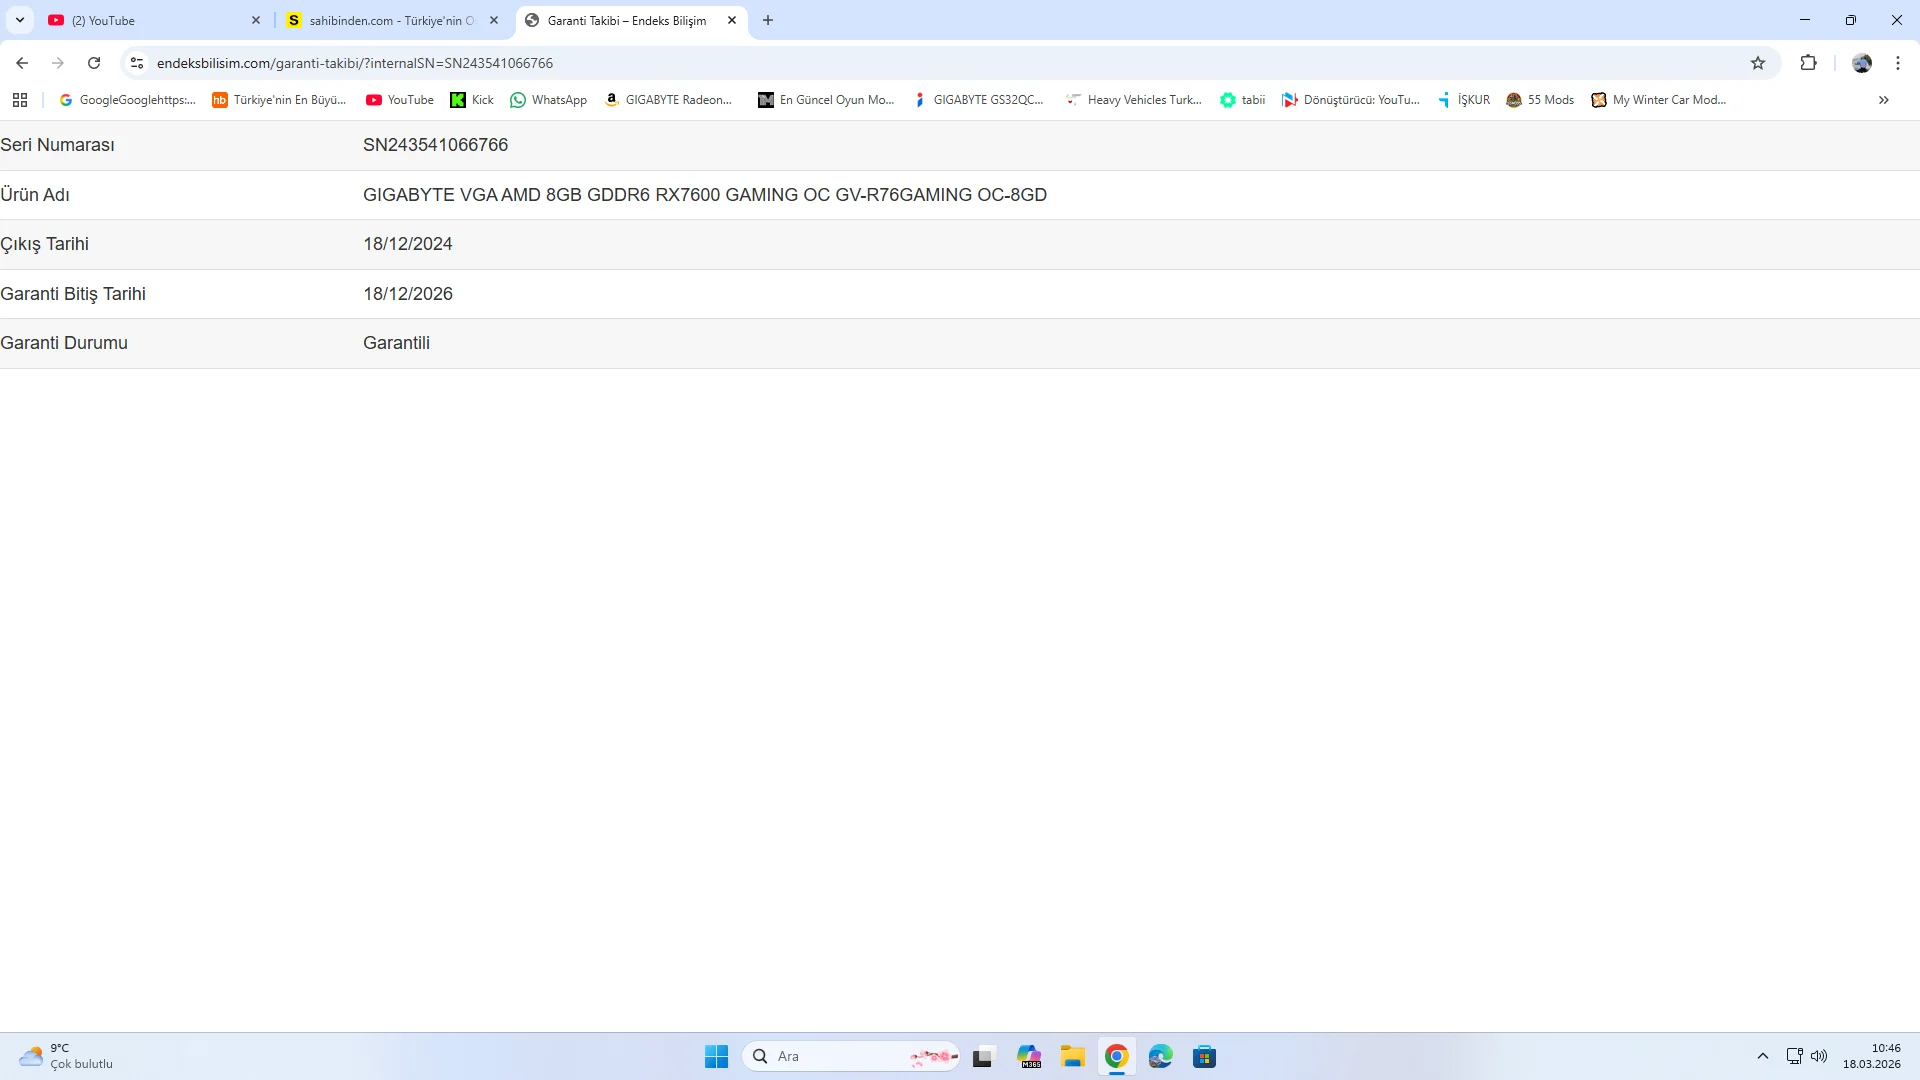Show more bookmarks with double chevron
The height and width of the screenshot is (1080, 1920).
tap(1883, 100)
